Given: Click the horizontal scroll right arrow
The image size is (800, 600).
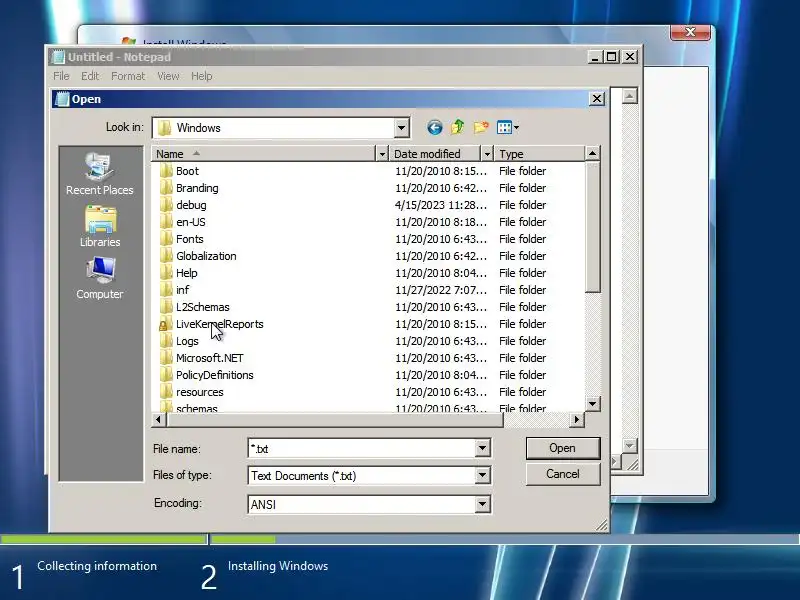Looking at the screenshot, I should pos(577,419).
